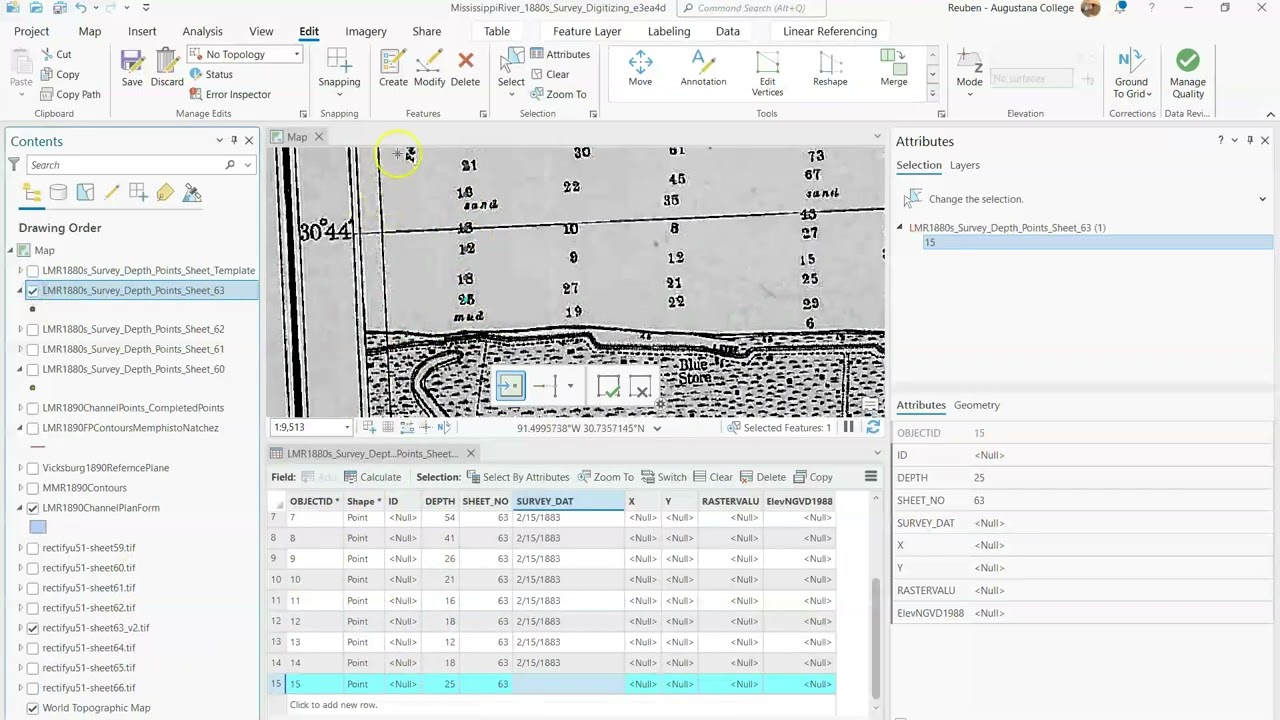Pause drawing with the pause icon
Viewport: 1280px width, 720px height.
coord(848,427)
